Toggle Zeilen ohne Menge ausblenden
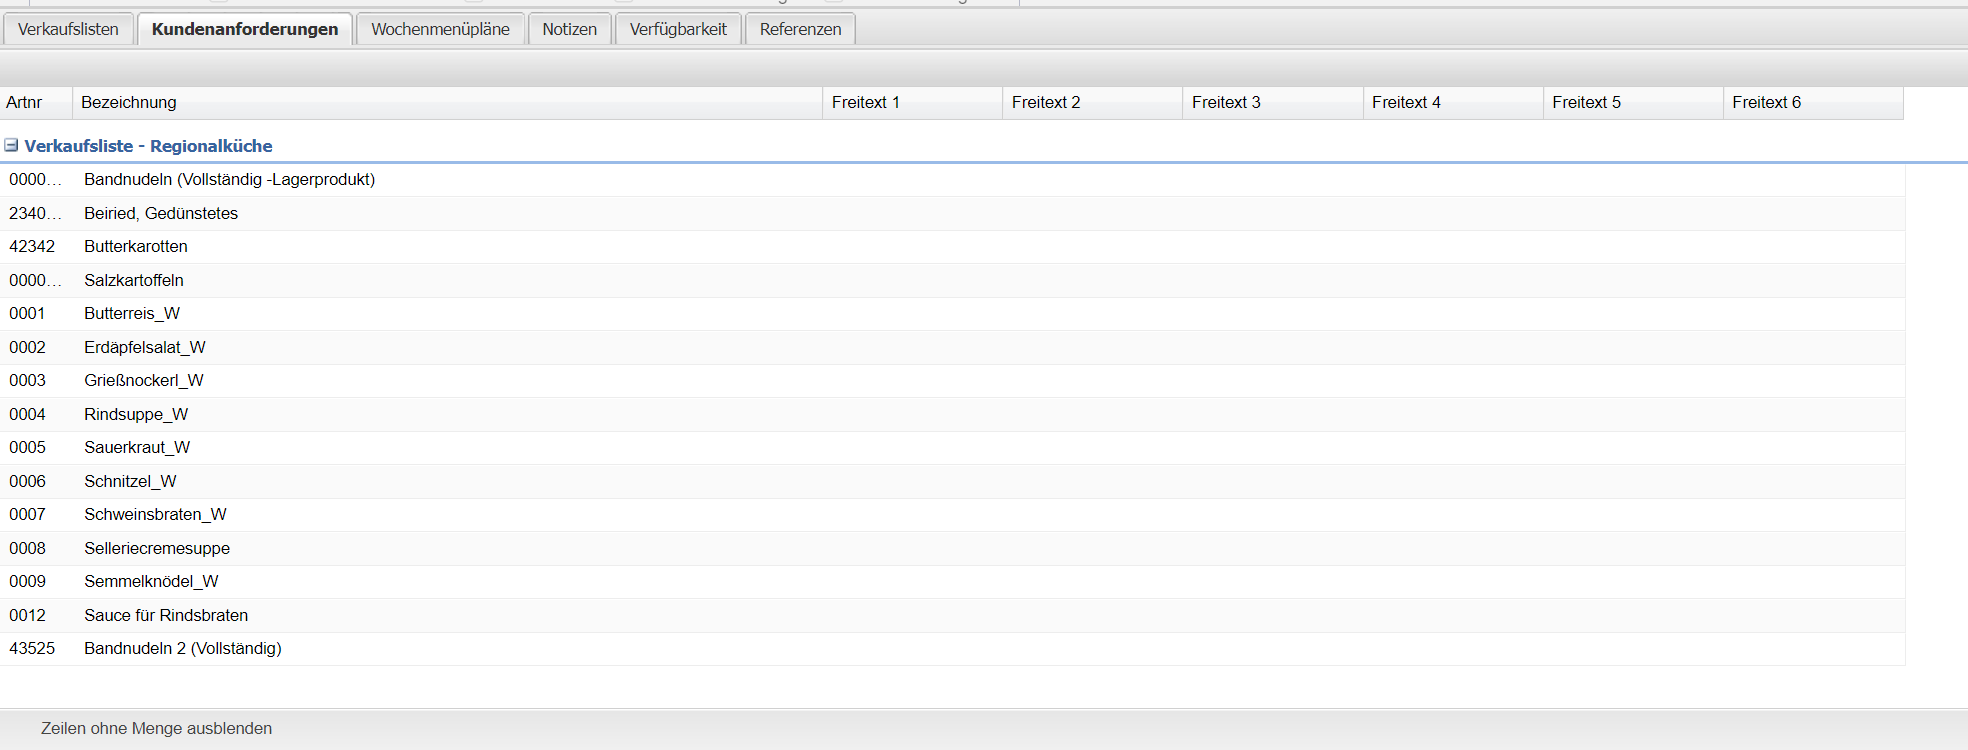1968x750 pixels. [x=156, y=728]
